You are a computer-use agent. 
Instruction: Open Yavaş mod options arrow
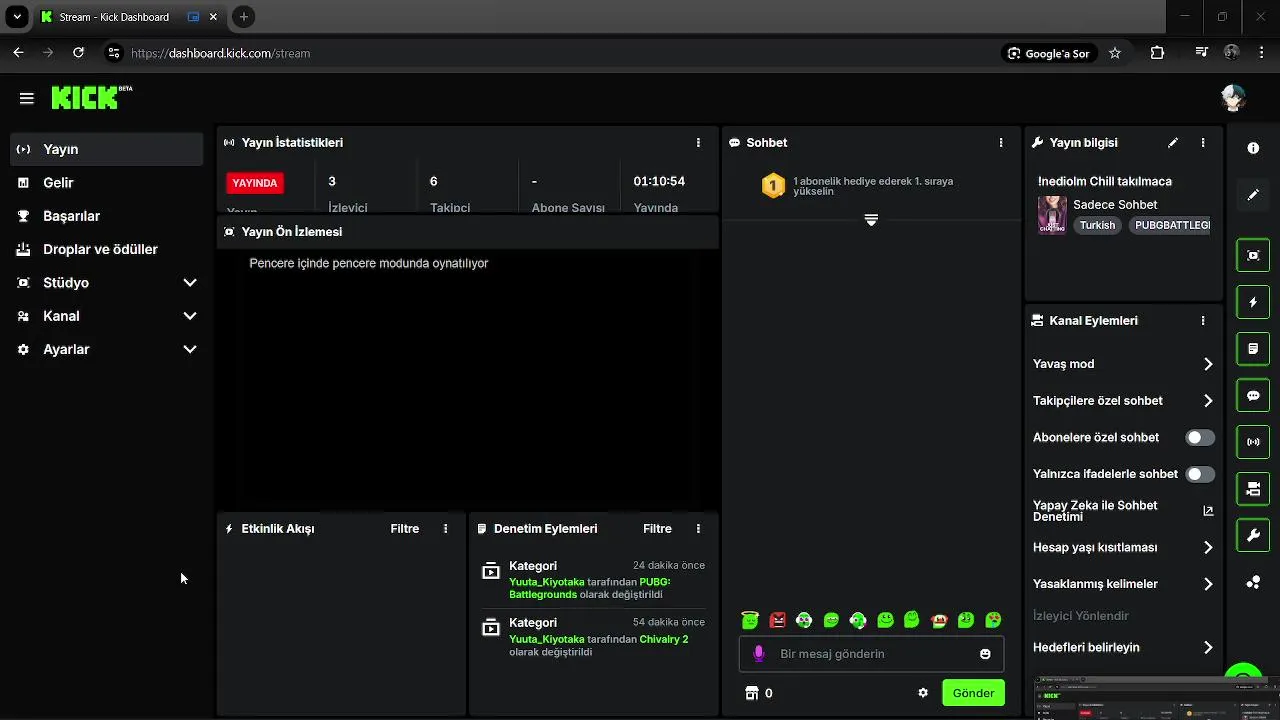click(1208, 364)
